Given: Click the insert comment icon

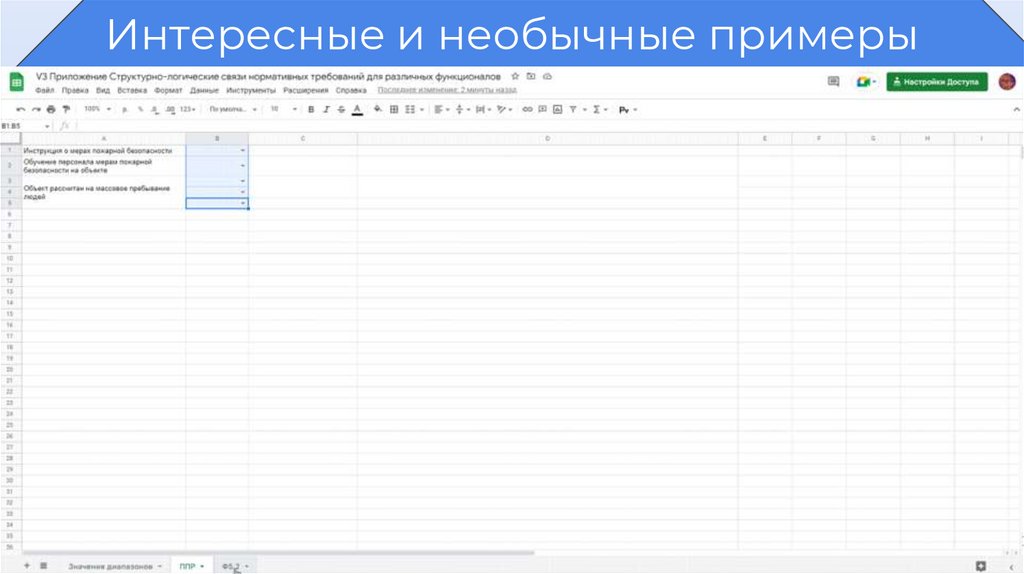Looking at the screenshot, I should pos(542,110).
